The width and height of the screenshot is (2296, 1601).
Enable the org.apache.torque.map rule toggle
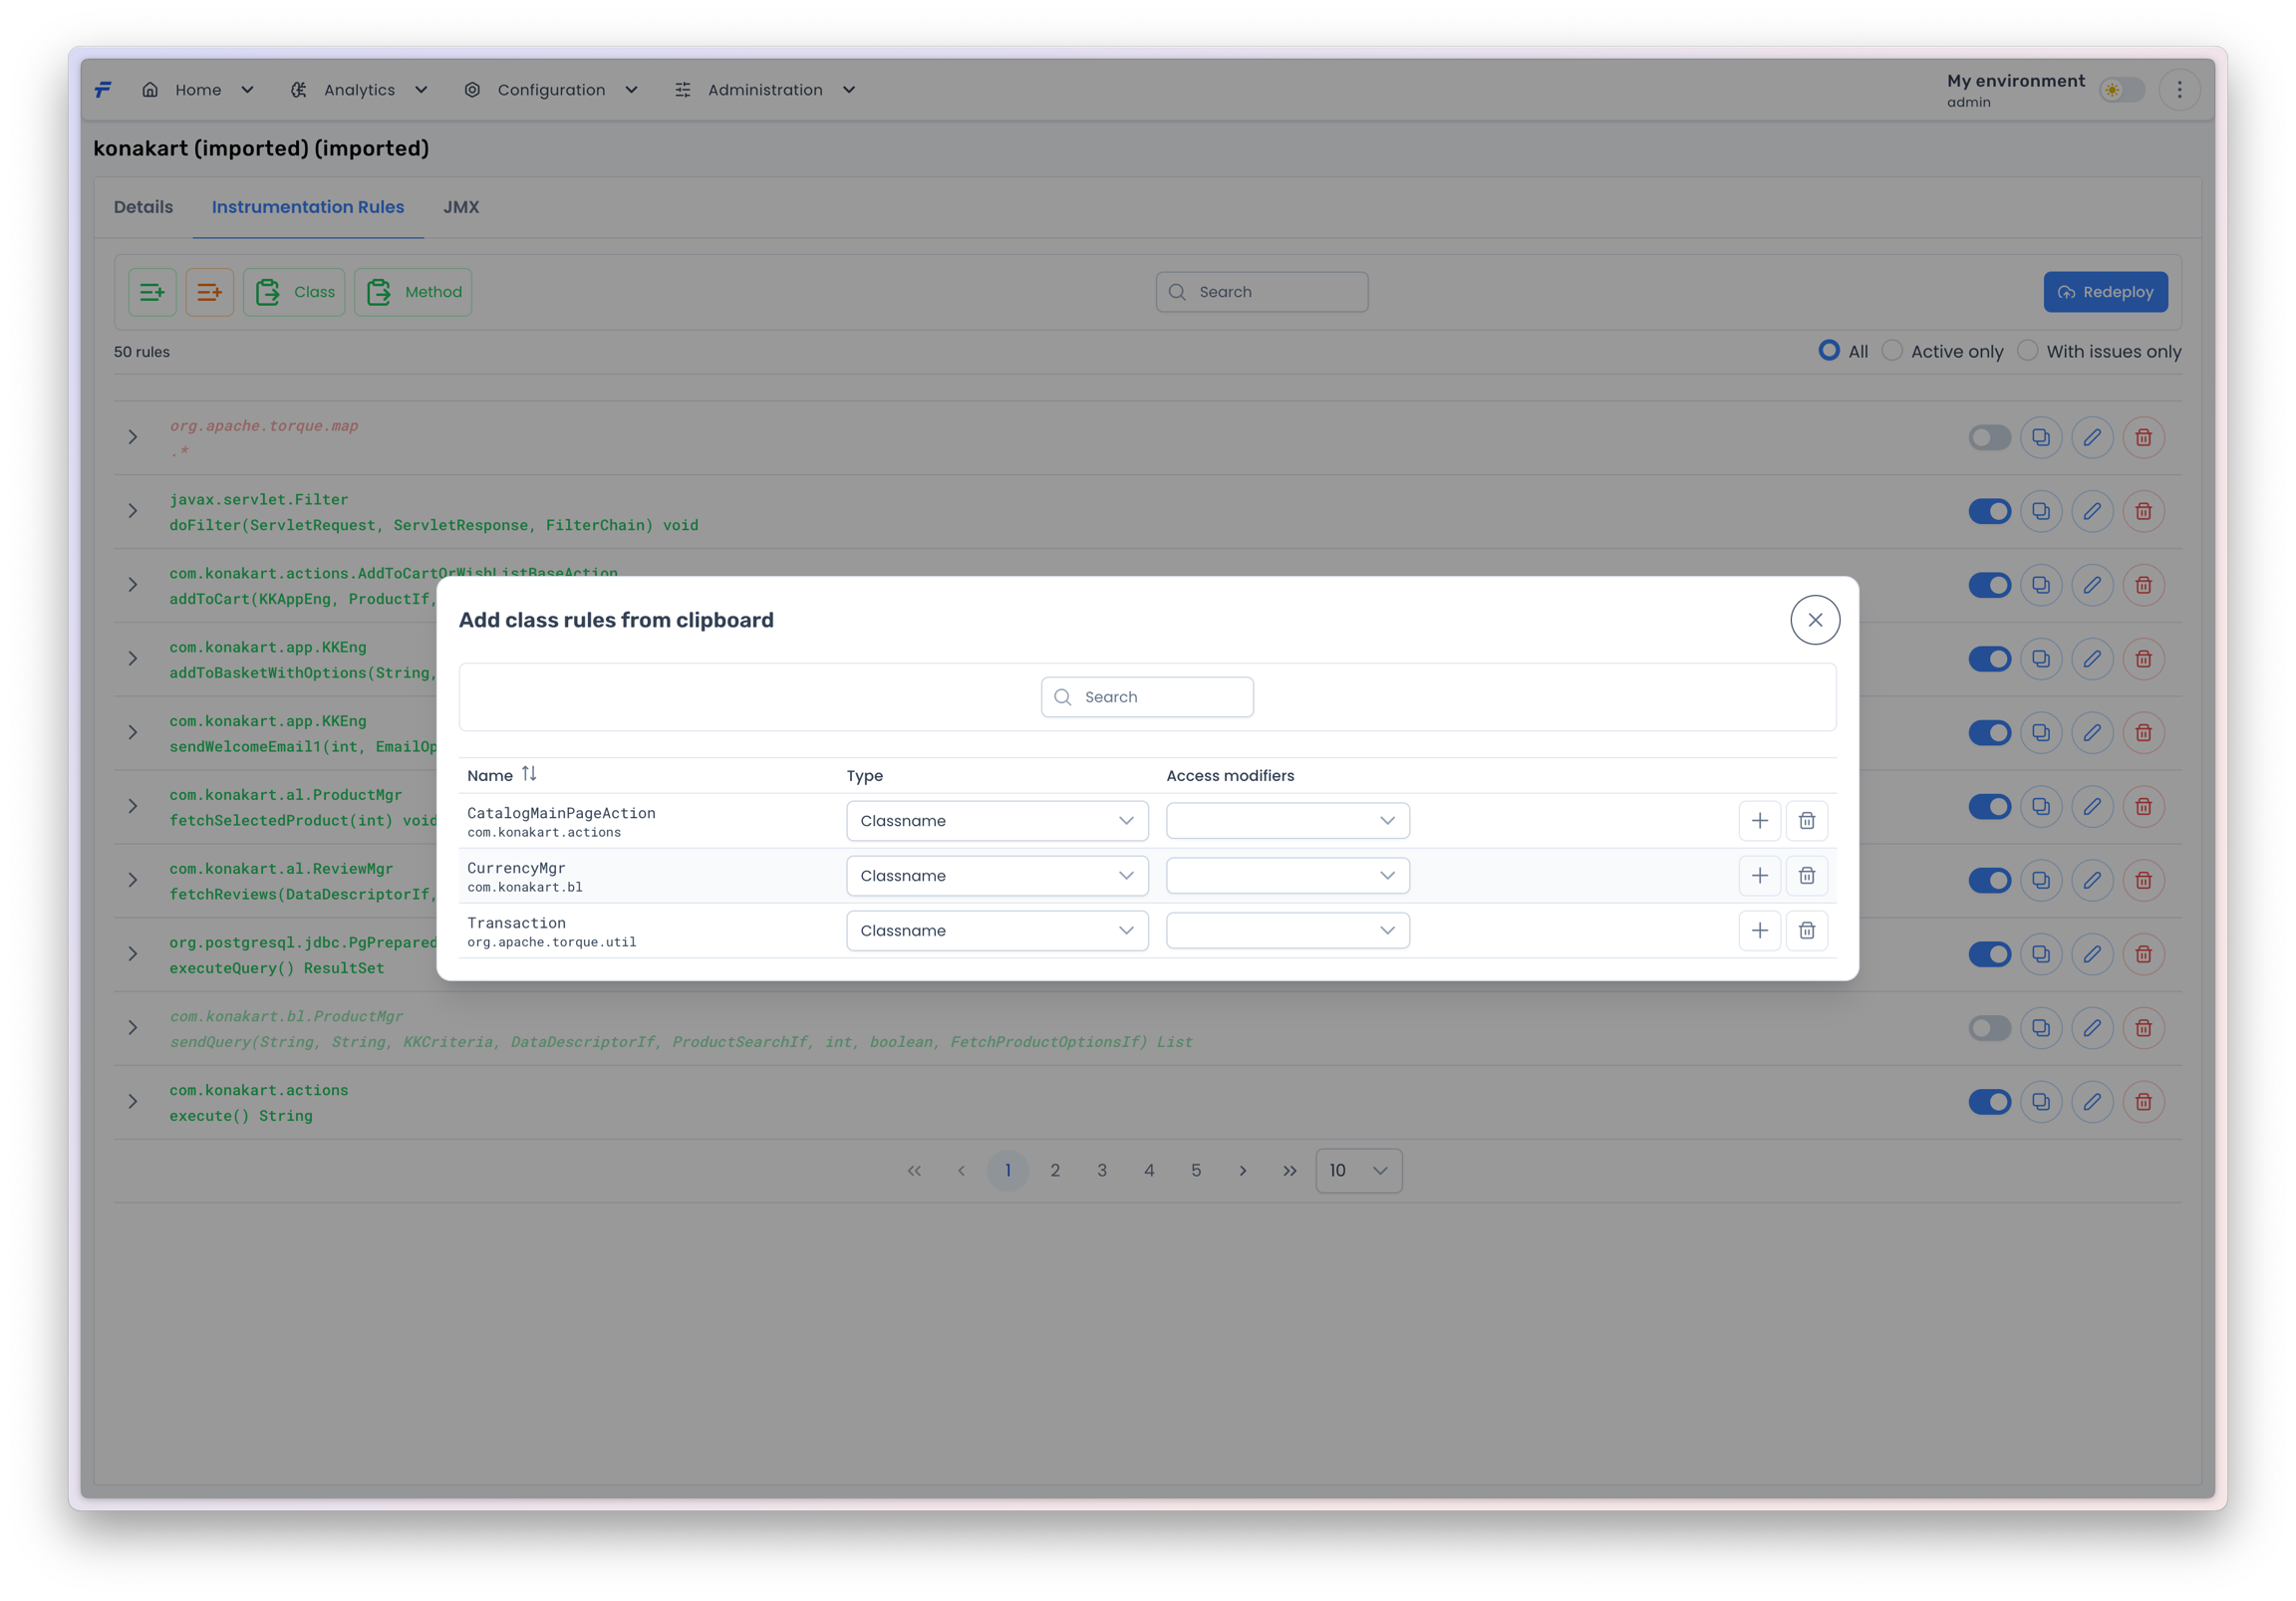tap(1988, 437)
